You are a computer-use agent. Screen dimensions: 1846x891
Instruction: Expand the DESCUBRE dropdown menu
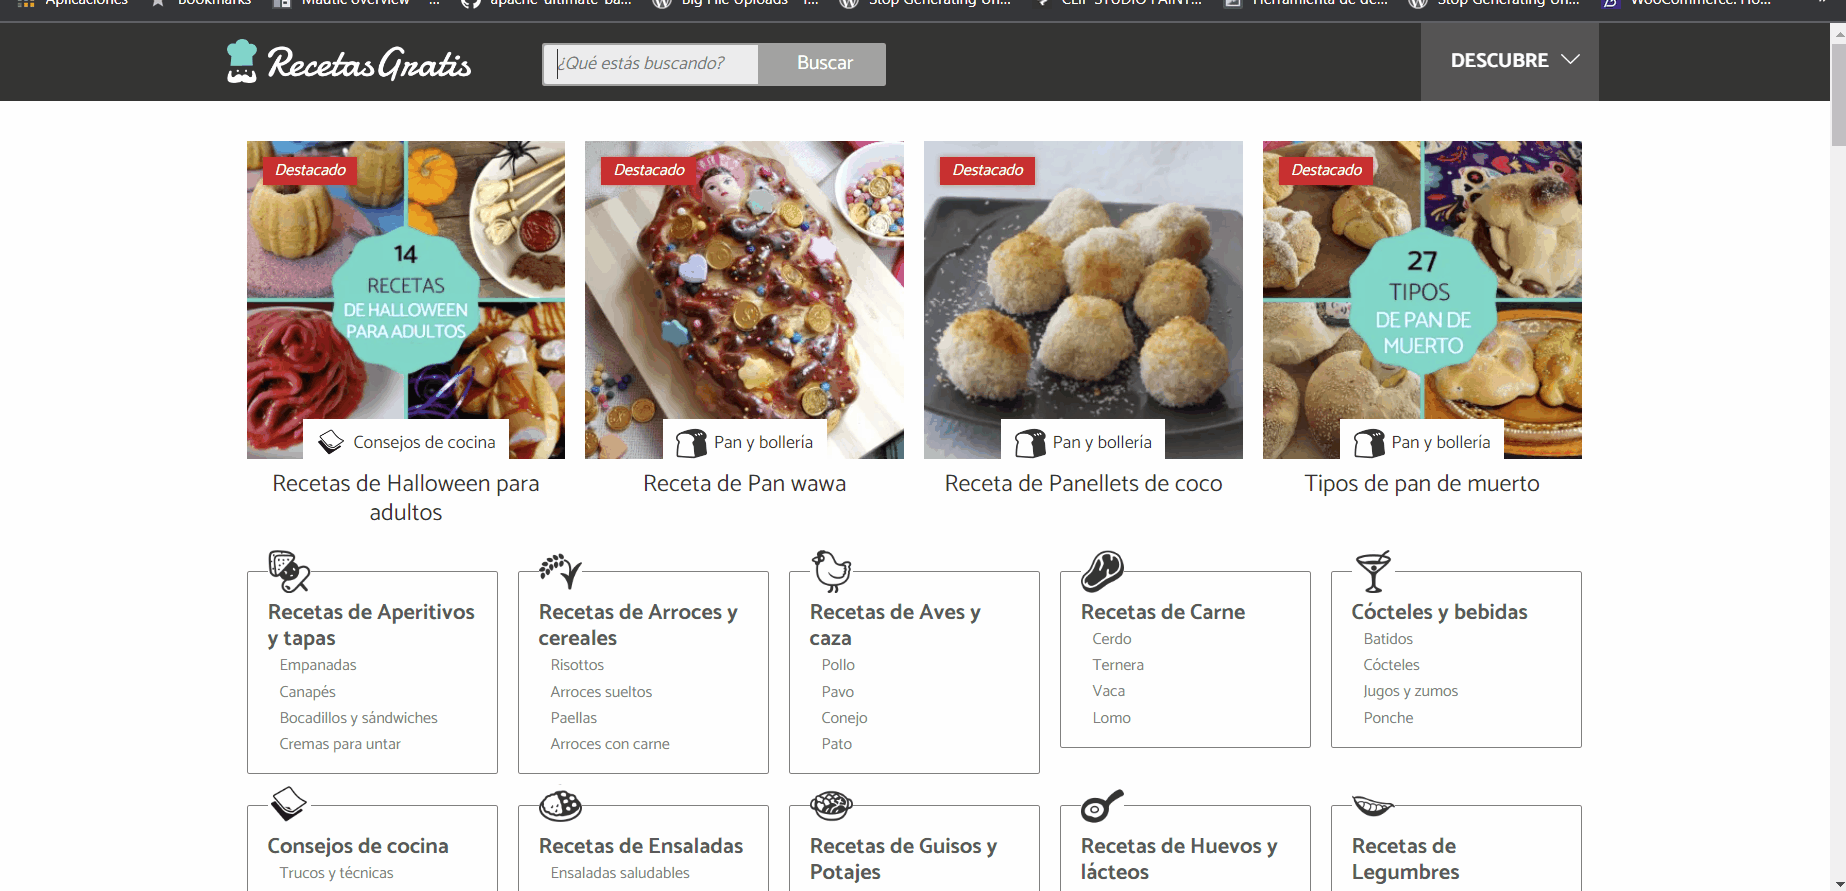pyautogui.click(x=1509, y=61)
